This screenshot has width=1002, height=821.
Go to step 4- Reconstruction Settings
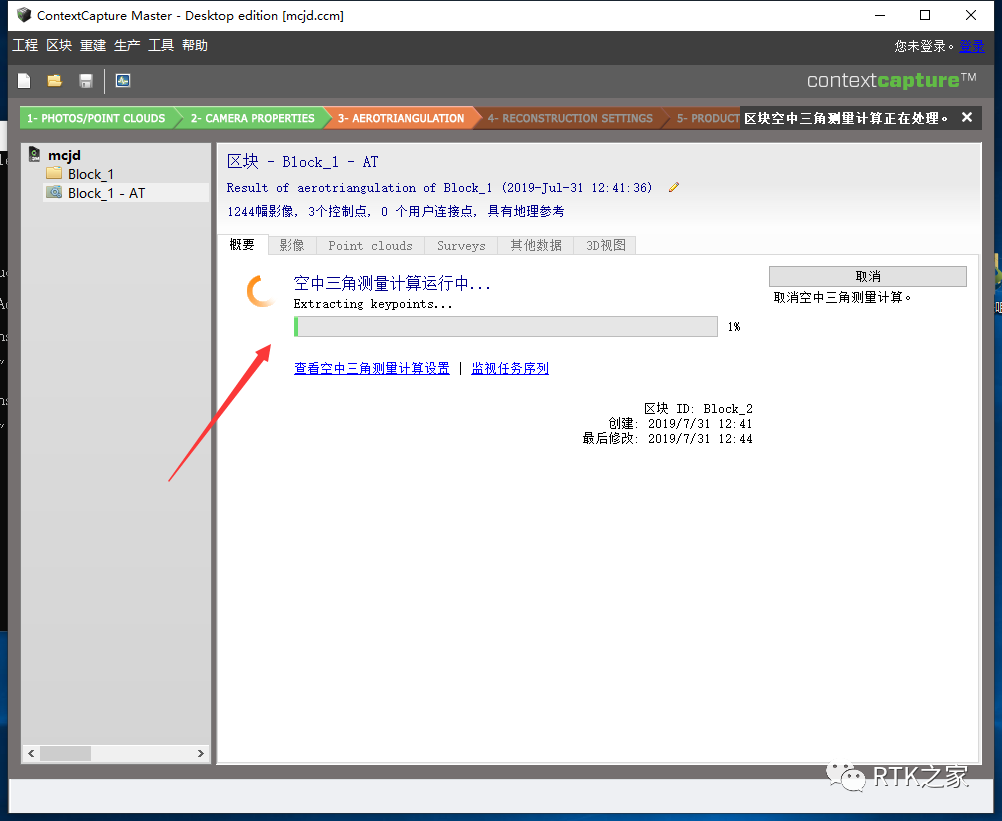[x=570, y=118]
